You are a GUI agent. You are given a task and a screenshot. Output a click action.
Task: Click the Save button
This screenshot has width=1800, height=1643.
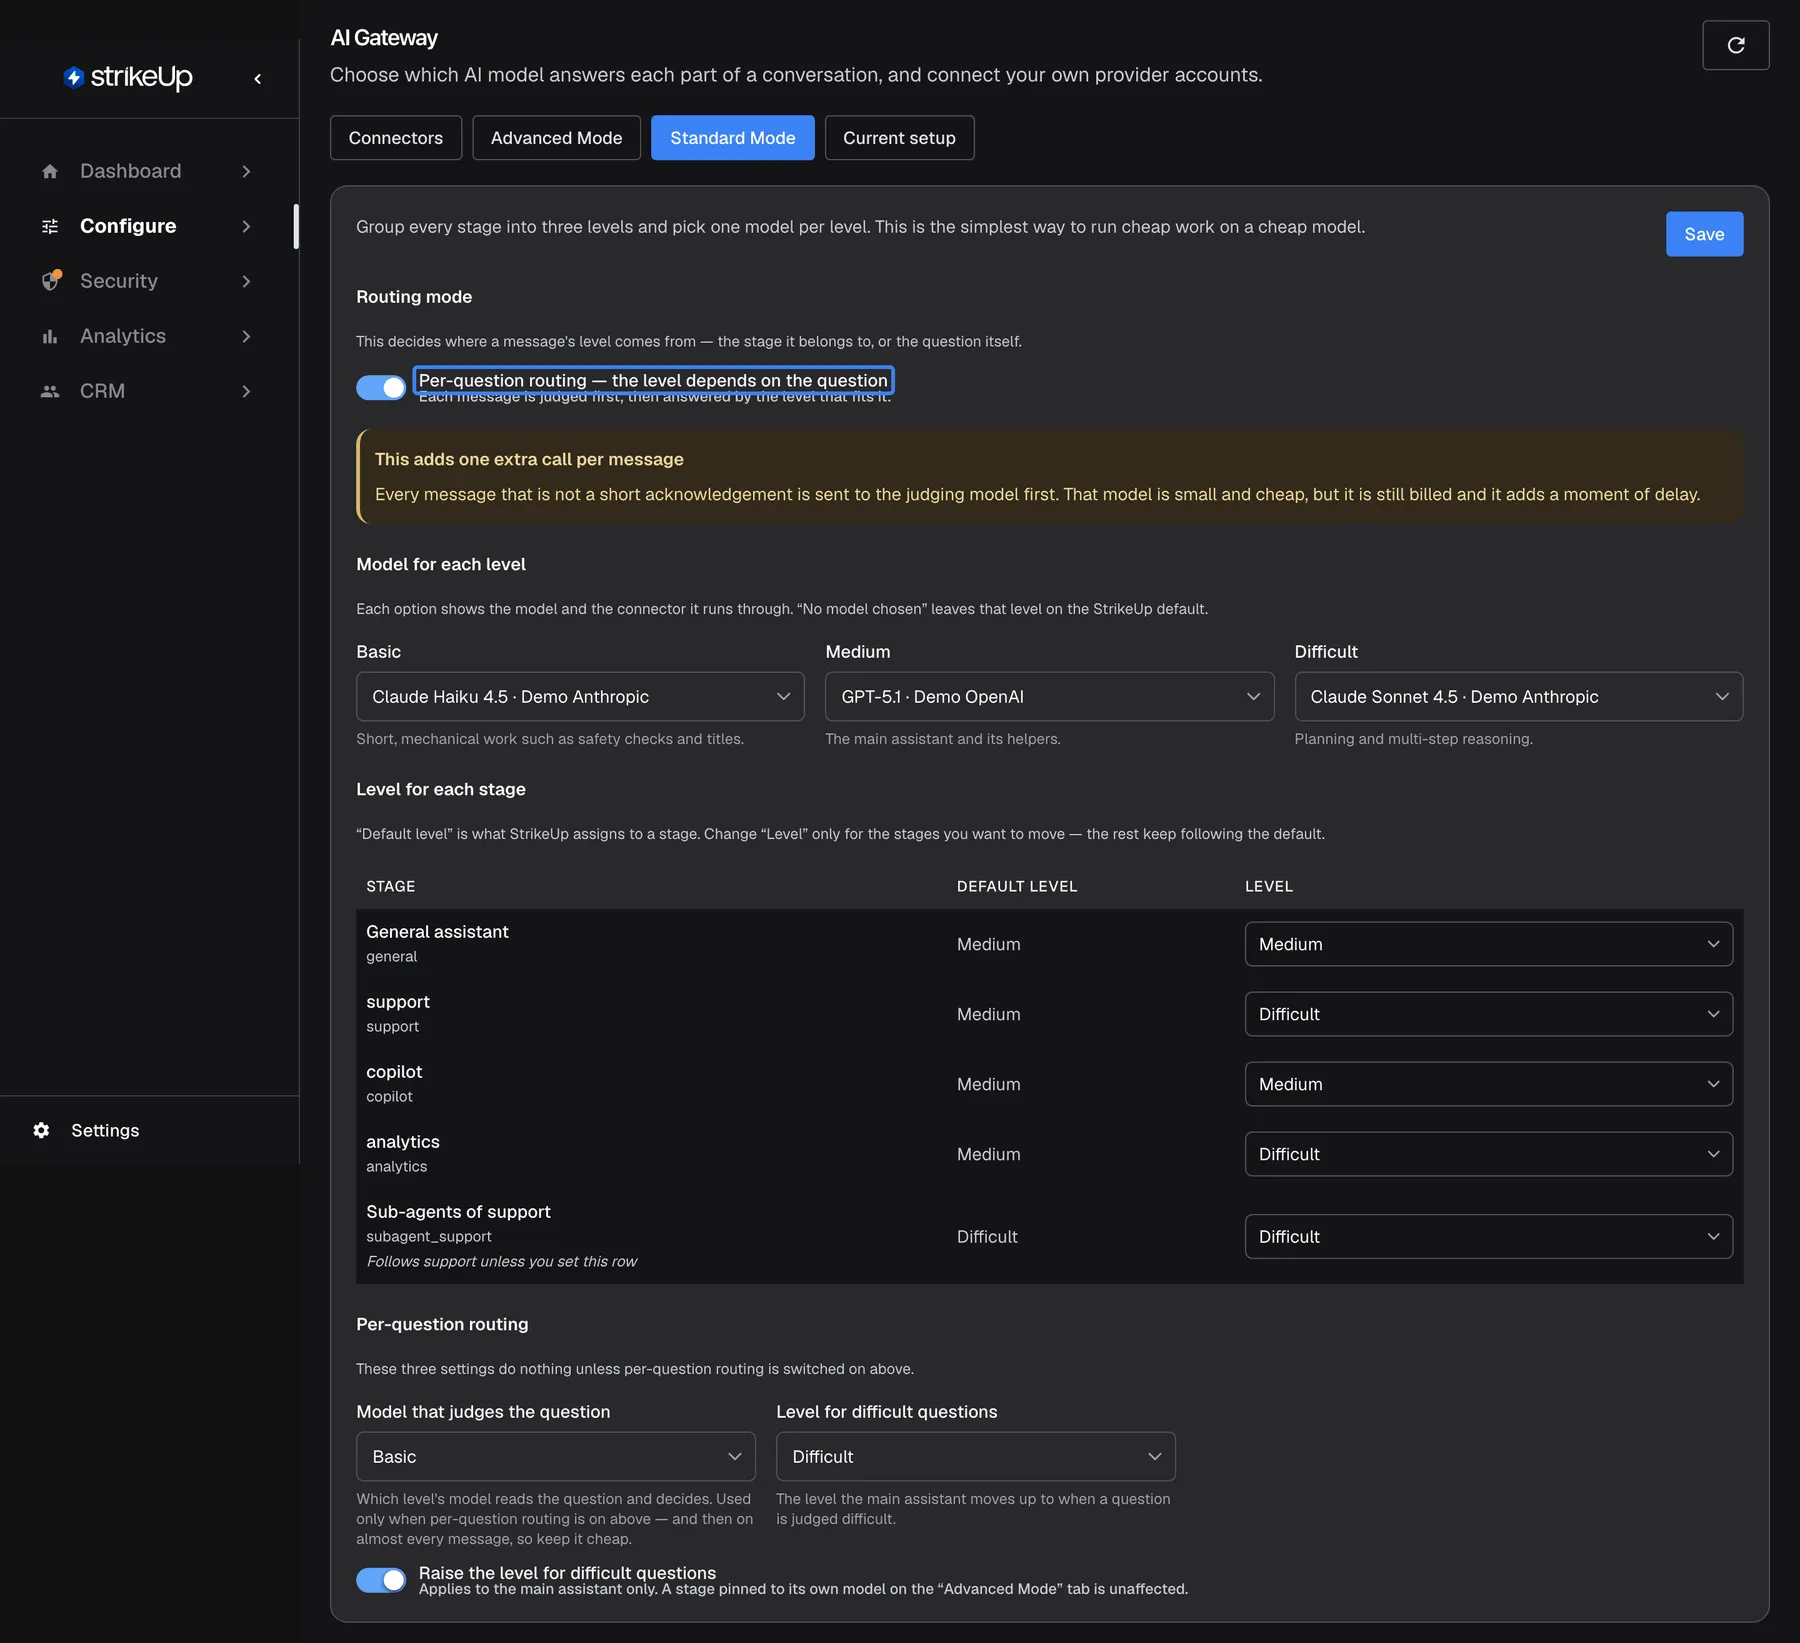[1704, 234]
